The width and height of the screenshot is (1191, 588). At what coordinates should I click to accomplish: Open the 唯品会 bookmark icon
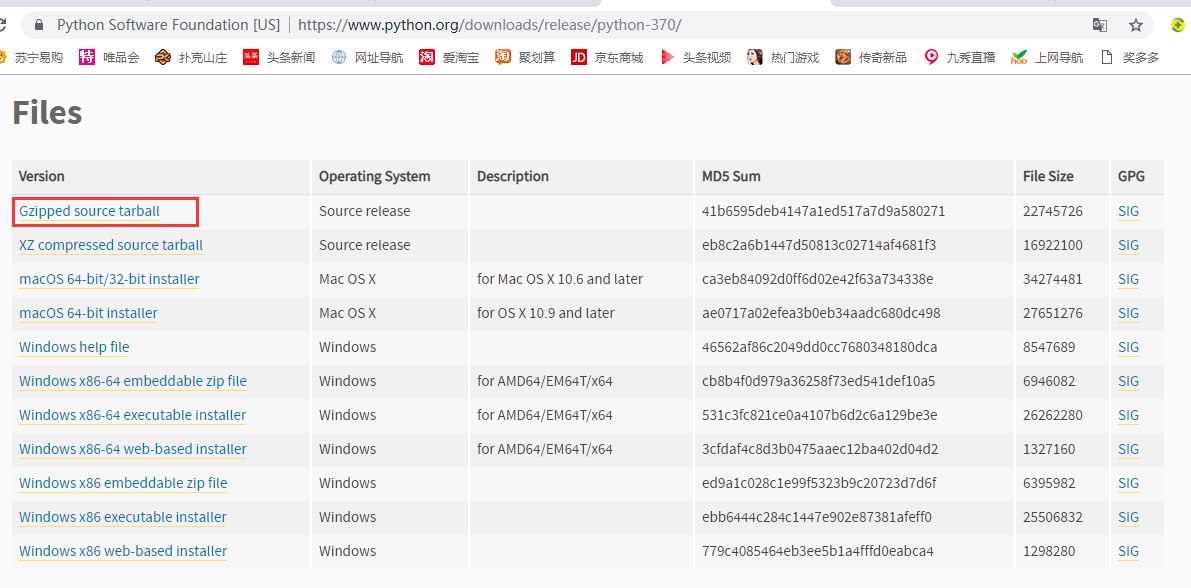coord(87,57)
